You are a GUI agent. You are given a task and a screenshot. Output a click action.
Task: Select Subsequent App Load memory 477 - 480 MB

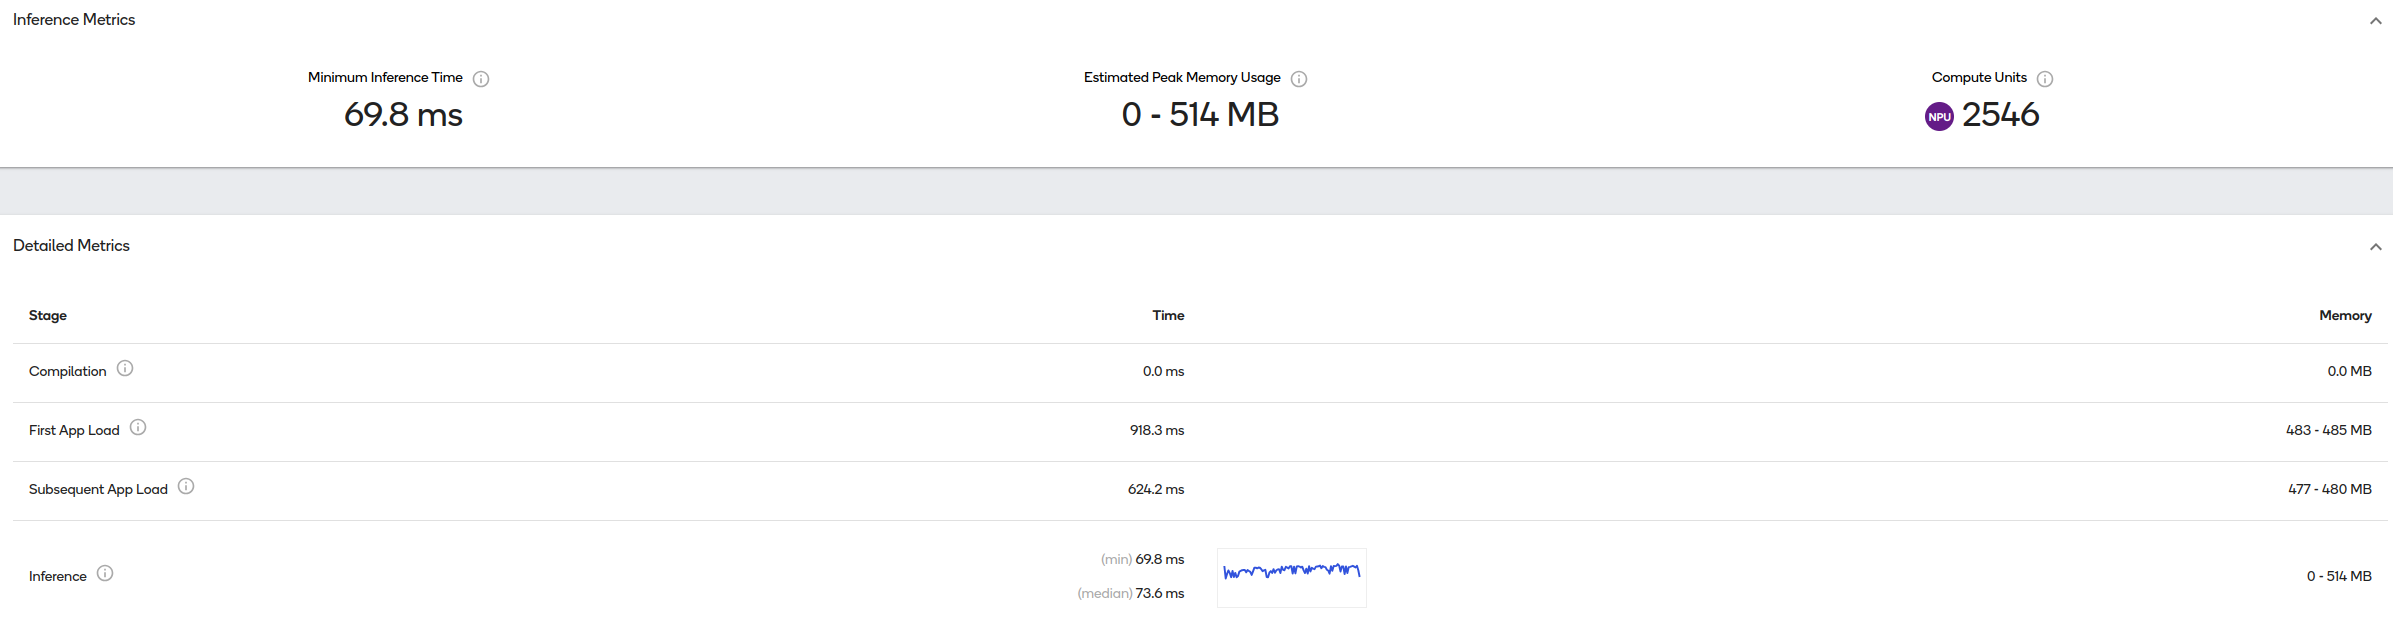[x=2329, y=489]
